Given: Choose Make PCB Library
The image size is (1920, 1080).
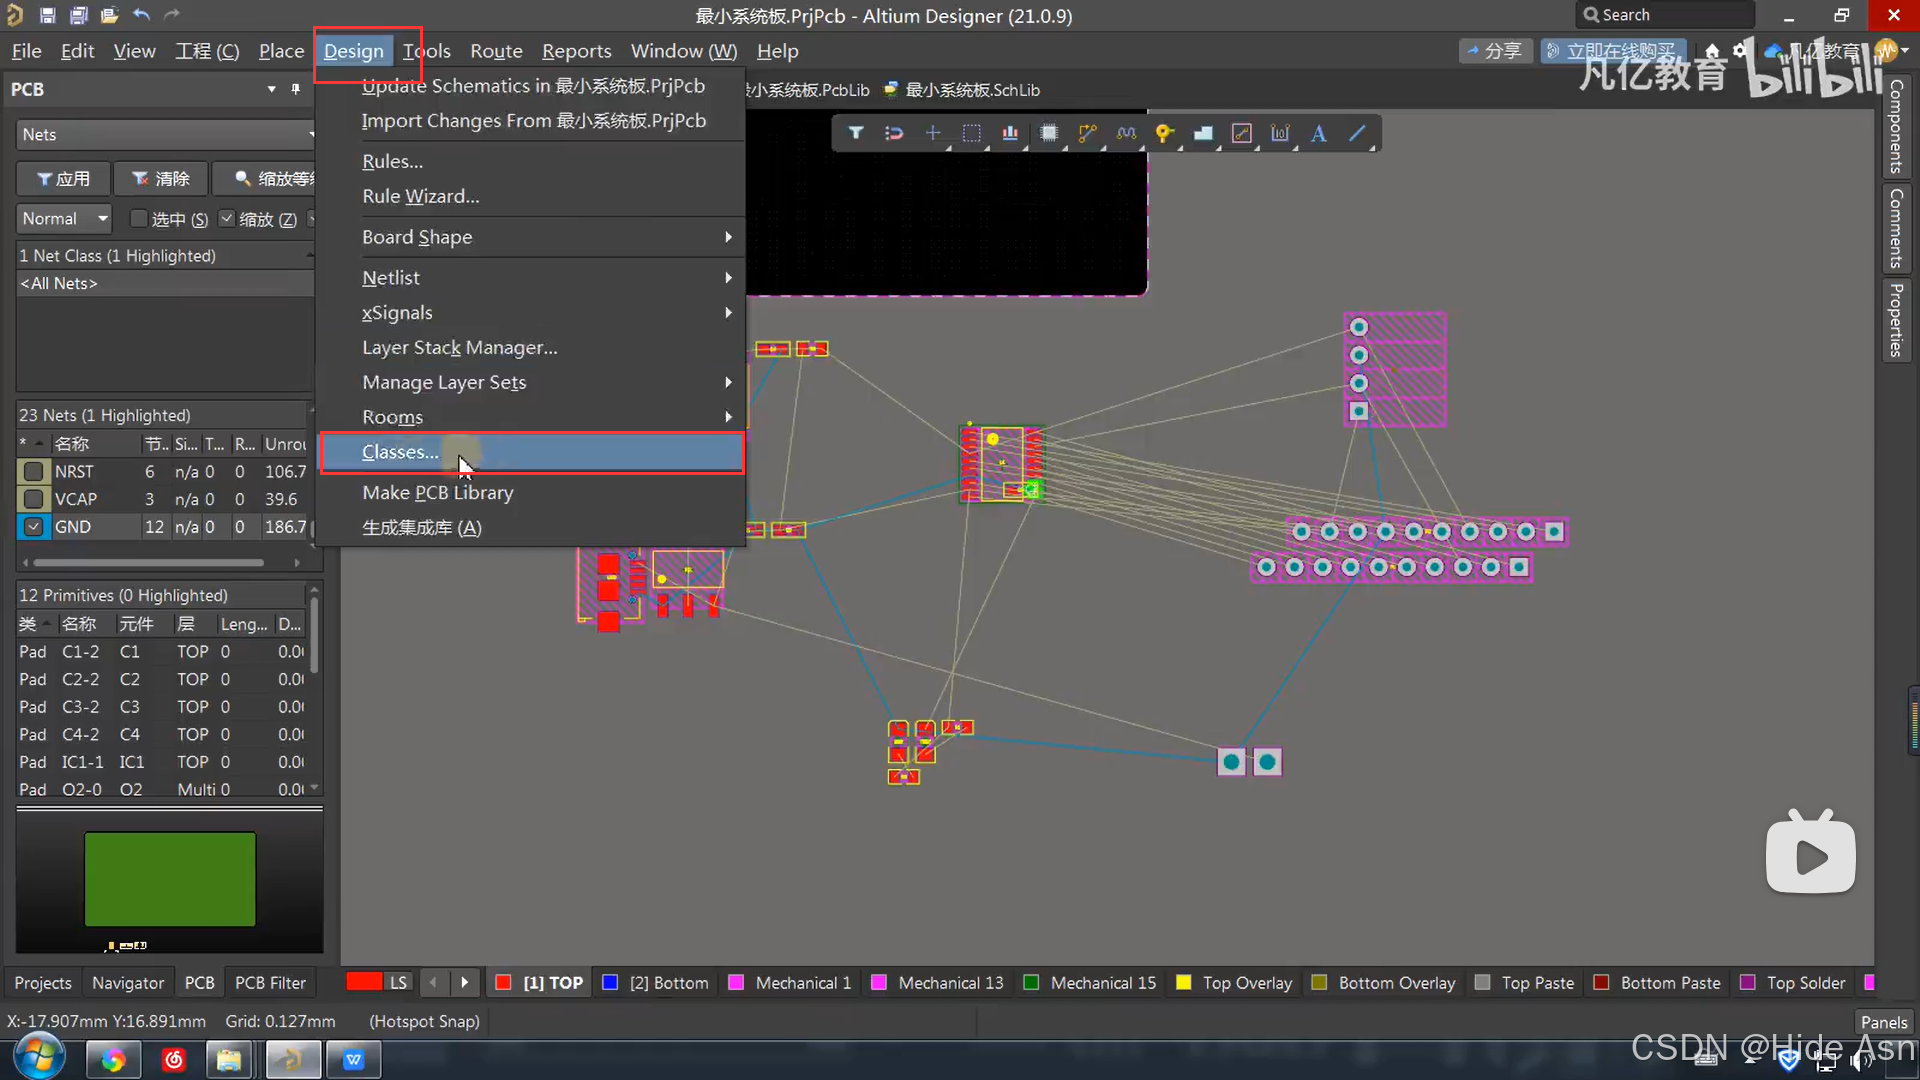Looking at the screenshot, I should pyautogui.click(x=532, y=492).
